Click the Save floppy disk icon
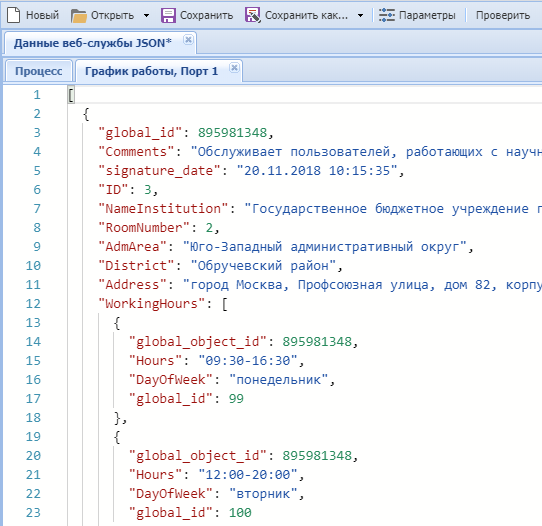 [x=168, y=16]
